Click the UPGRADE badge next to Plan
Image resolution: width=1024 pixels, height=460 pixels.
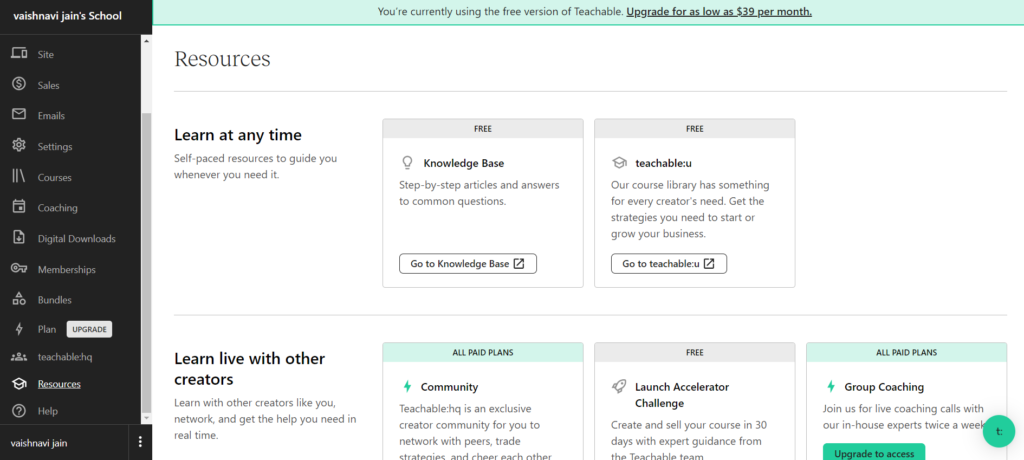pos(89,329)
